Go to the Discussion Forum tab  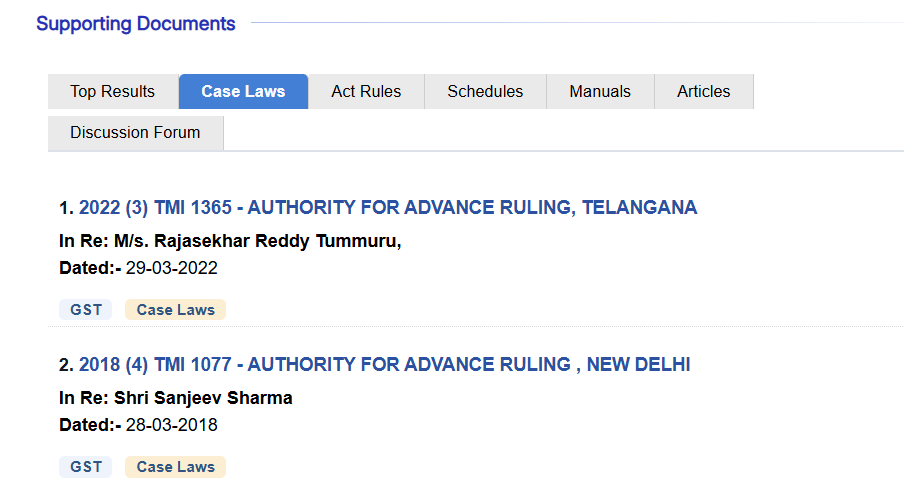point(135,132)
